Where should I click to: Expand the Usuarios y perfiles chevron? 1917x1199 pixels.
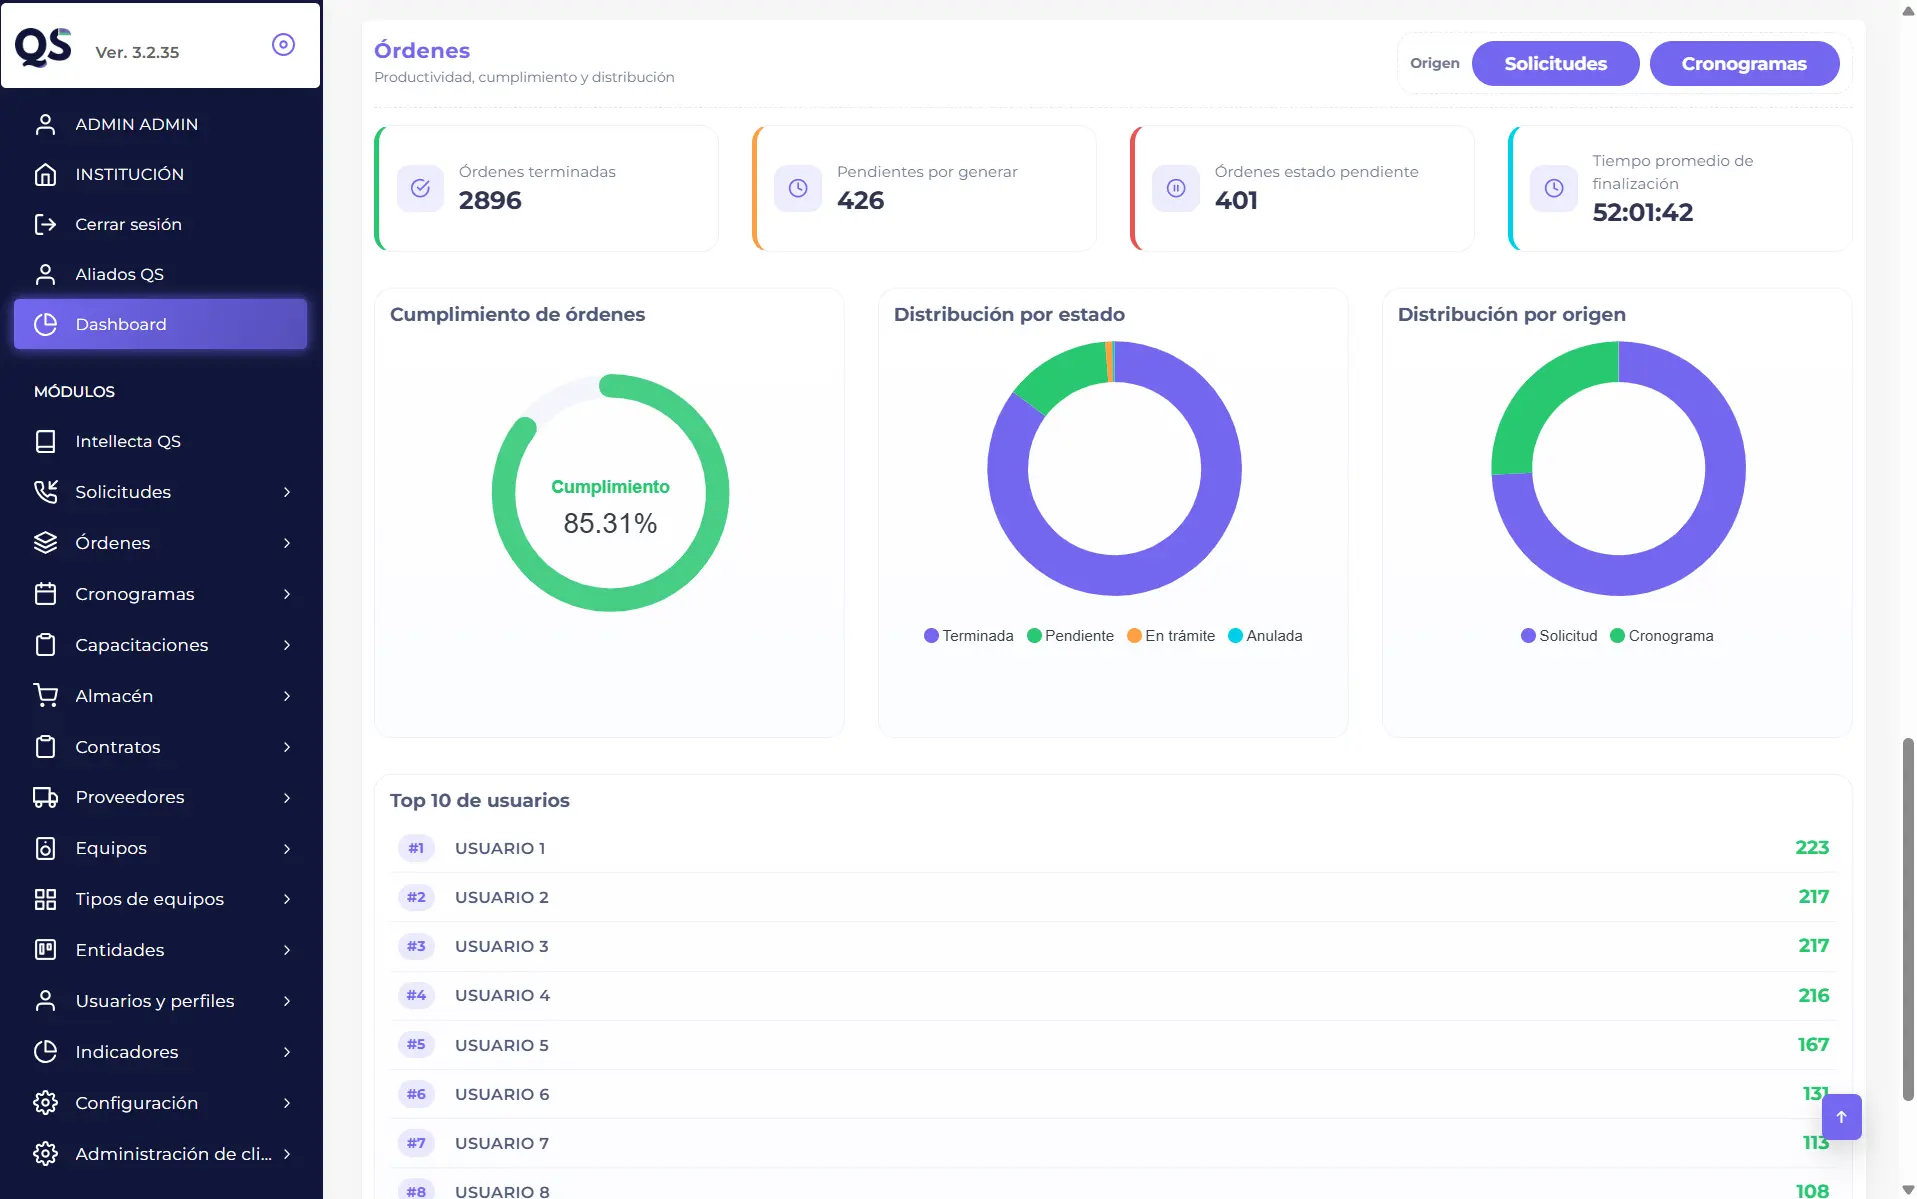(287, 1001)
